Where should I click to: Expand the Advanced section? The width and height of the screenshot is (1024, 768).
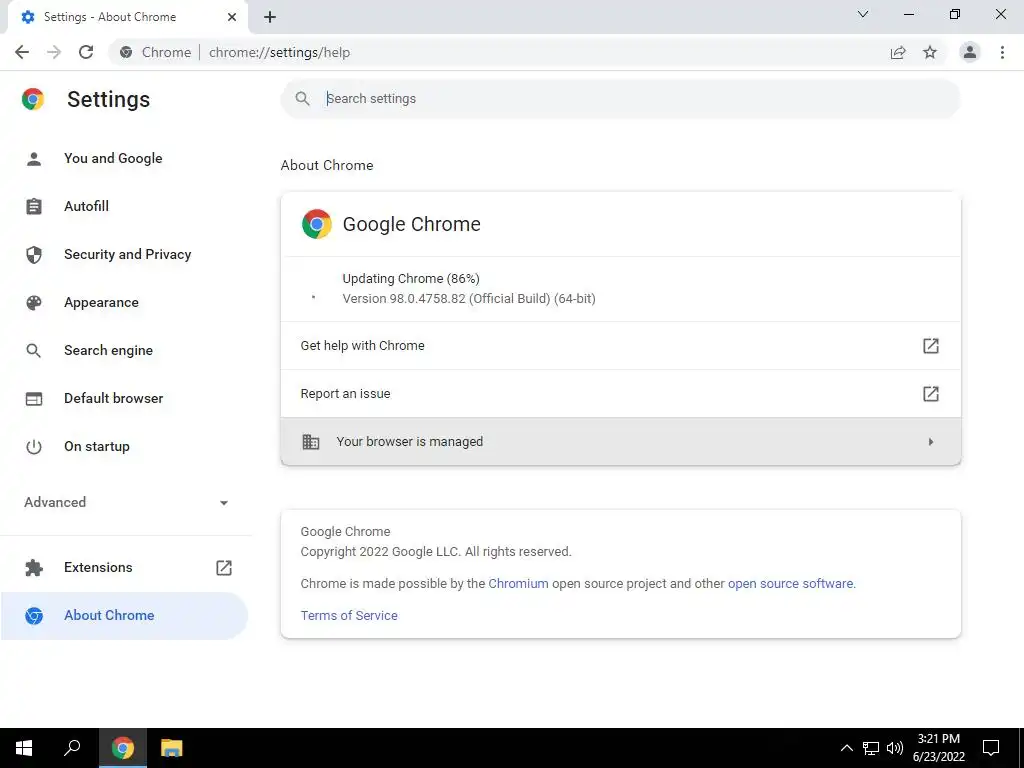(x=126, y=502)
